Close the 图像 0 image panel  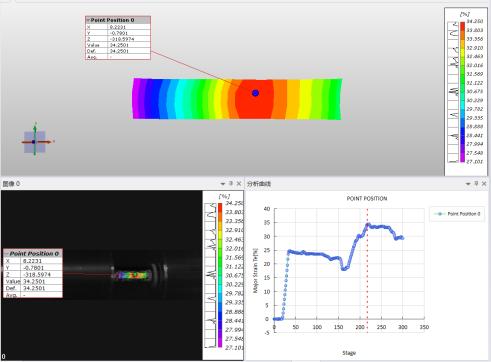click(239, 183)
